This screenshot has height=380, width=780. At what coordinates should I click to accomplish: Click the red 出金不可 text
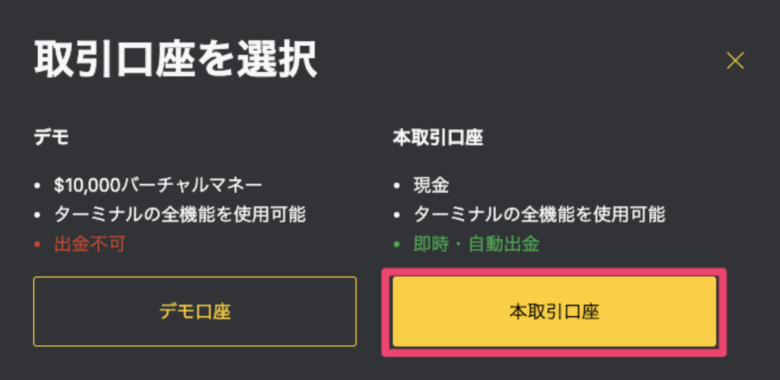tap(90, 244)
